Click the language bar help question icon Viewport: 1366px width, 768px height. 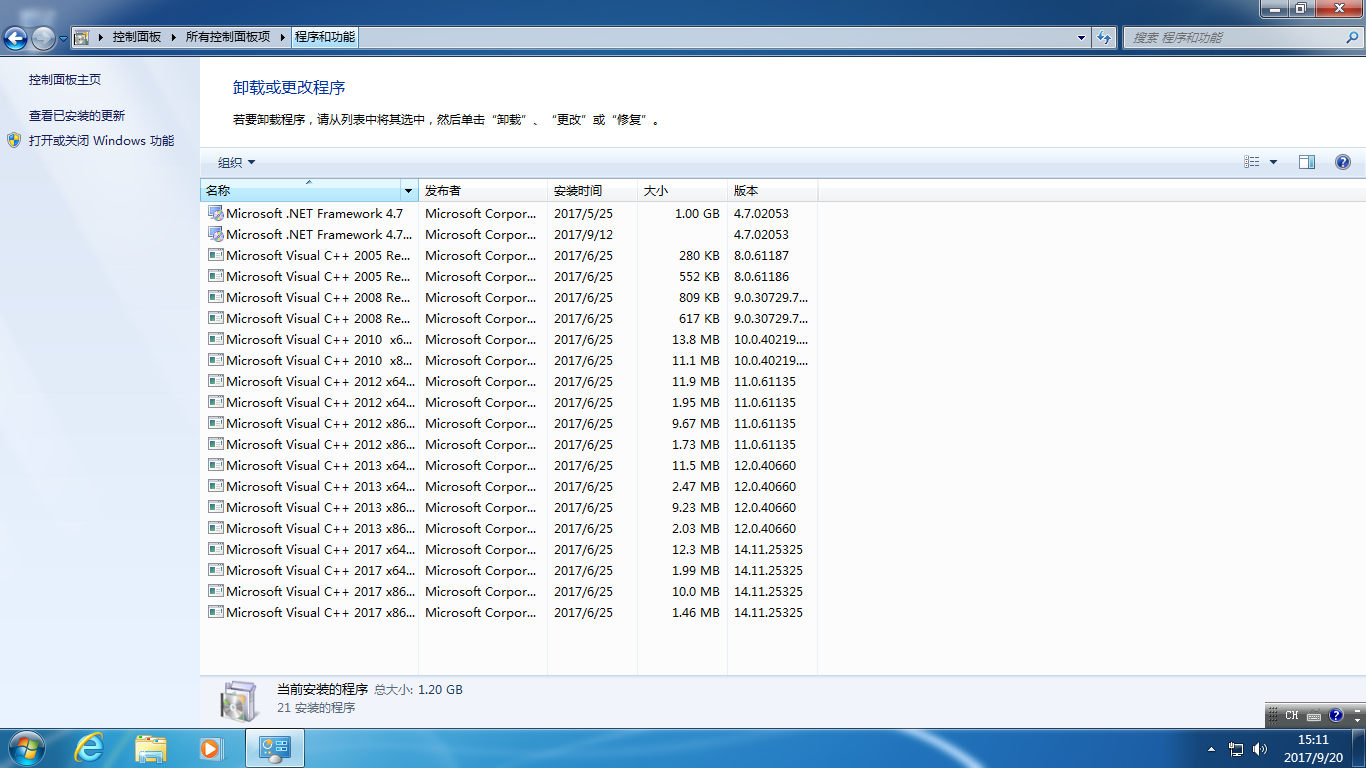tap(1336, 716)
